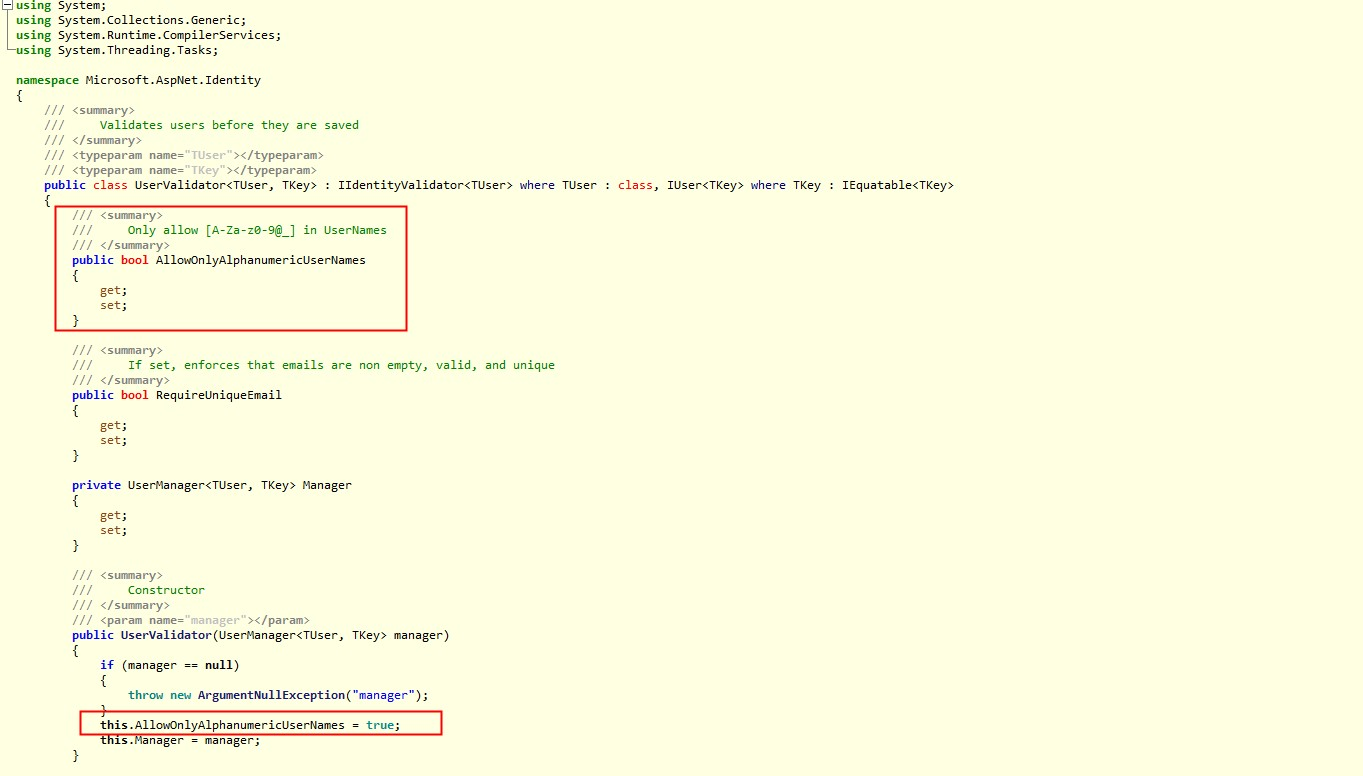
Task: Click the 'public bool RequireUniqueEmail' property declaration
Action: pos(177,395)
